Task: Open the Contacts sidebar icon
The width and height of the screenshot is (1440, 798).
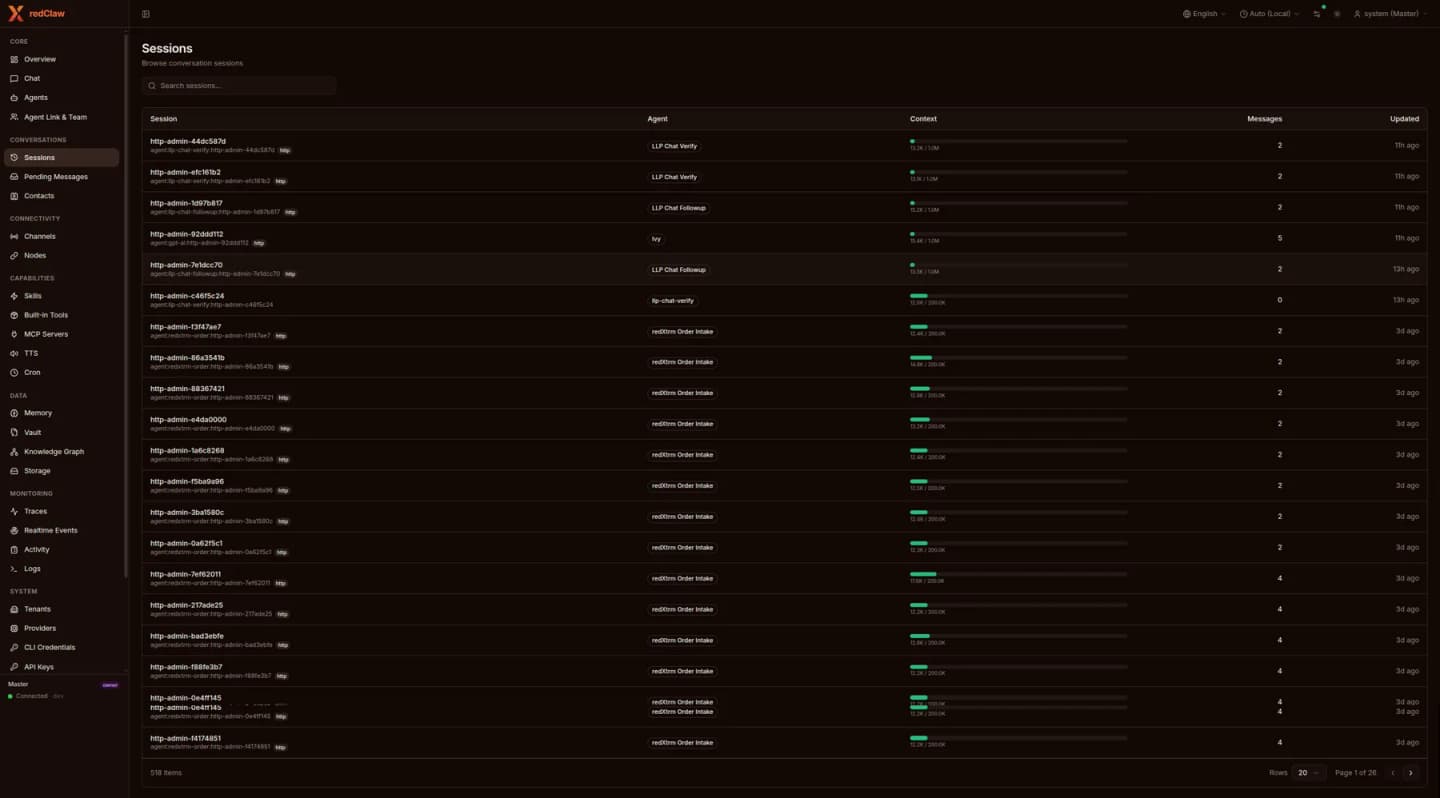Action: pos(14,196)
